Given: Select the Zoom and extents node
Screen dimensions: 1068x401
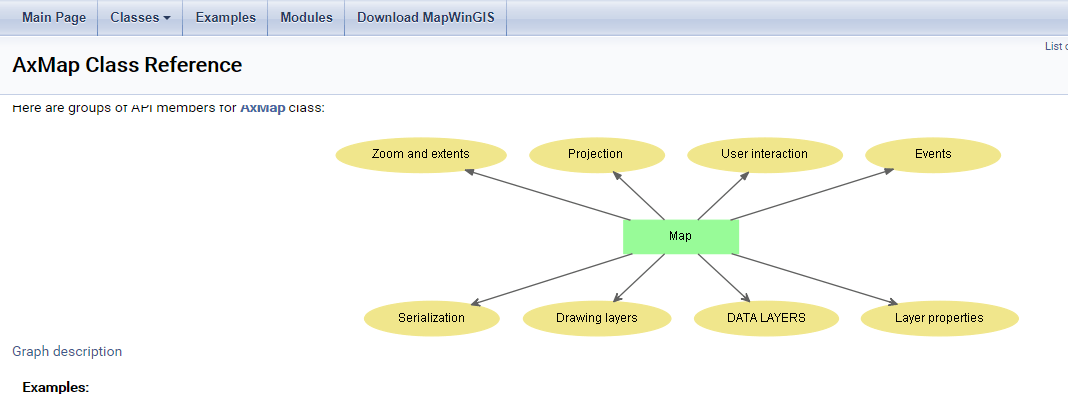Looking at the screenshot, I should 421,155.
